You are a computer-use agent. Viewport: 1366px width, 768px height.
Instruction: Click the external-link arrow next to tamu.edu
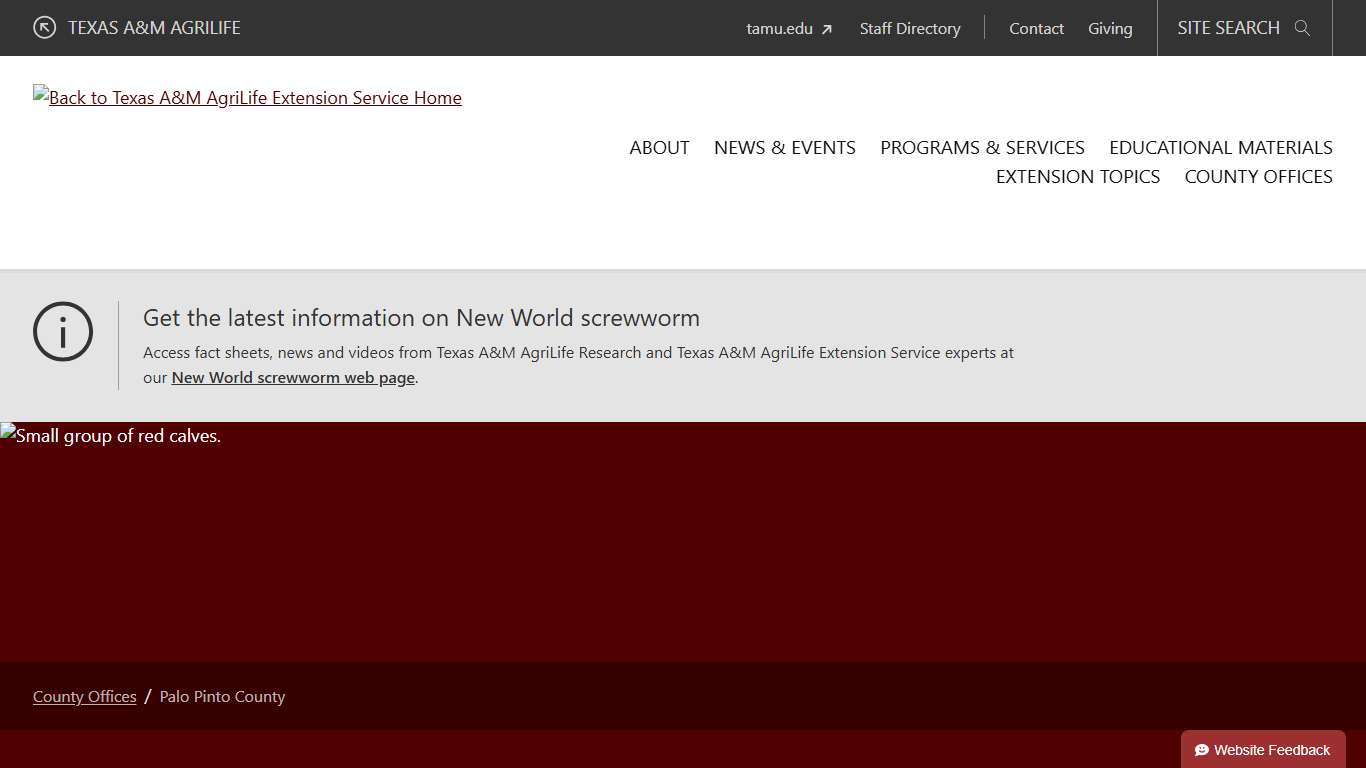point(827,30)
